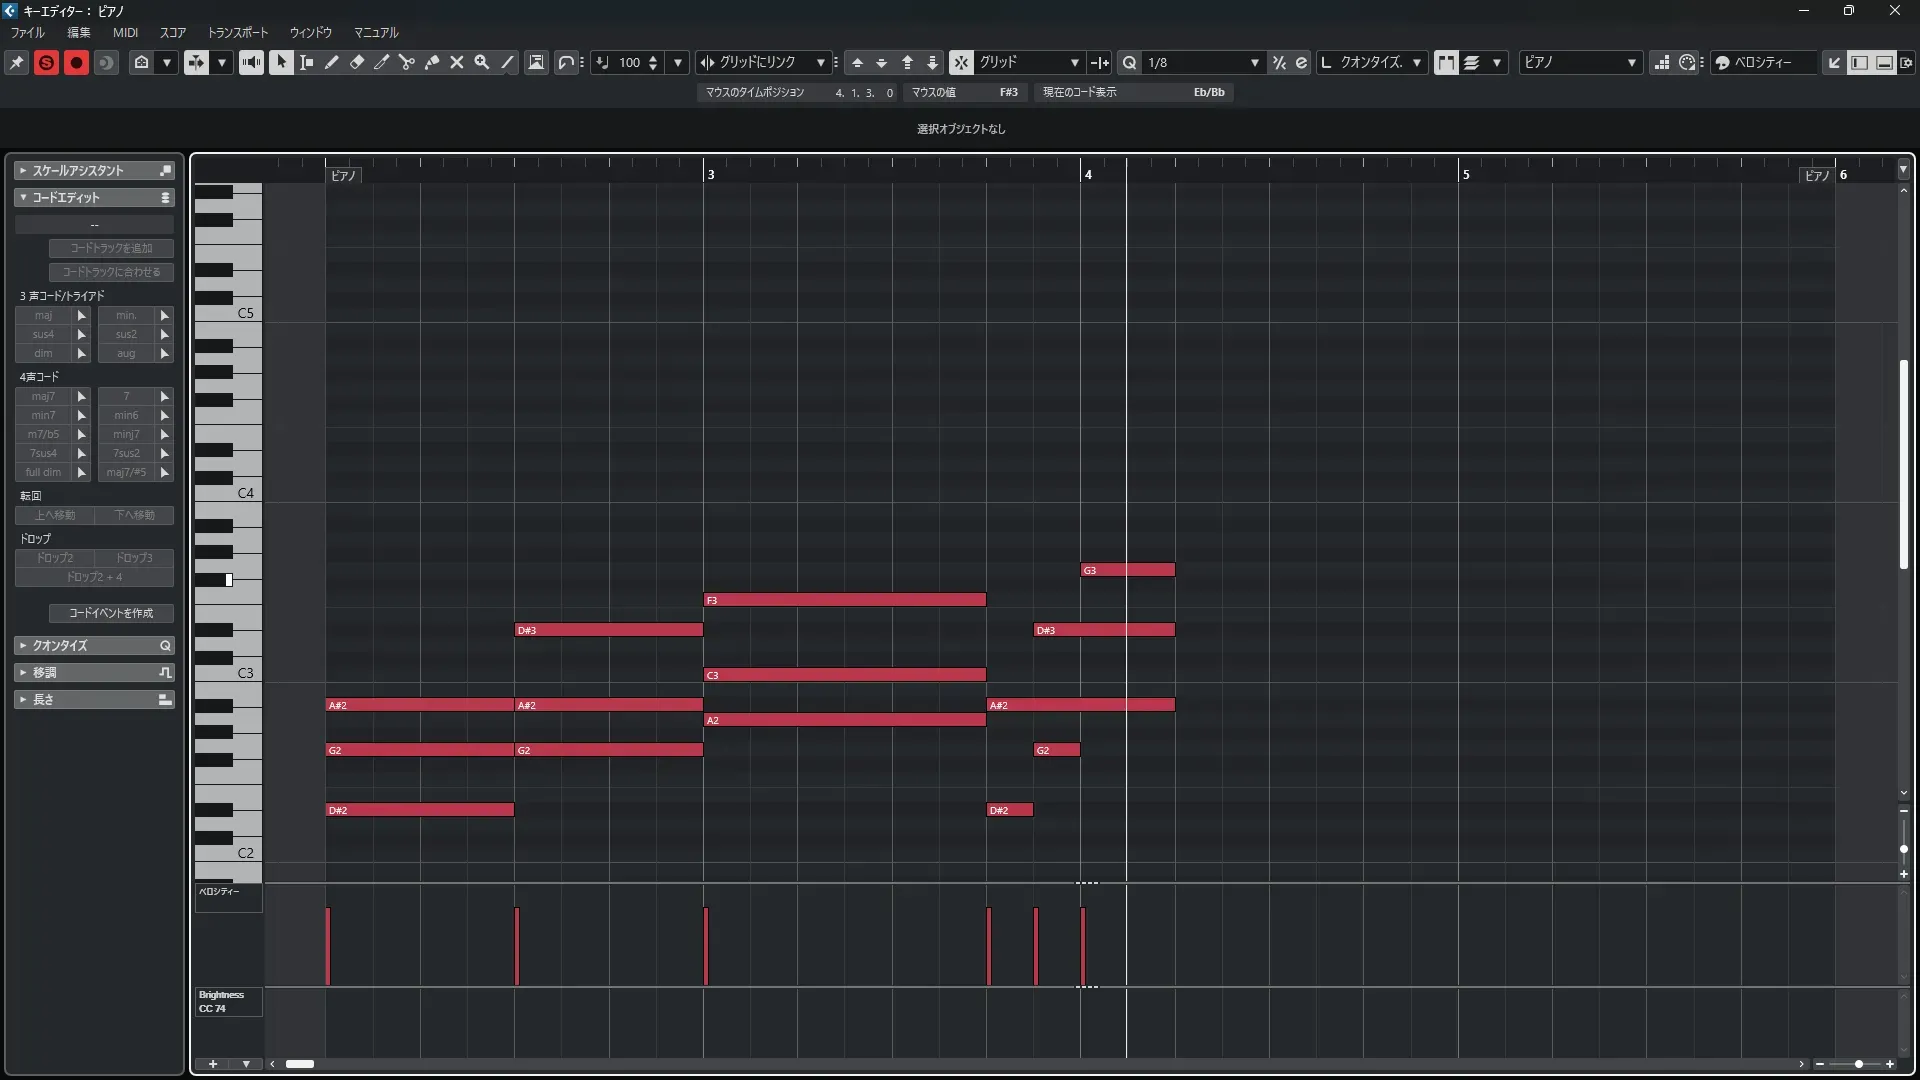The height and width of the screenshot is (1080, 1920).
Task: Select the Erase tool
Action: point(356,62)
